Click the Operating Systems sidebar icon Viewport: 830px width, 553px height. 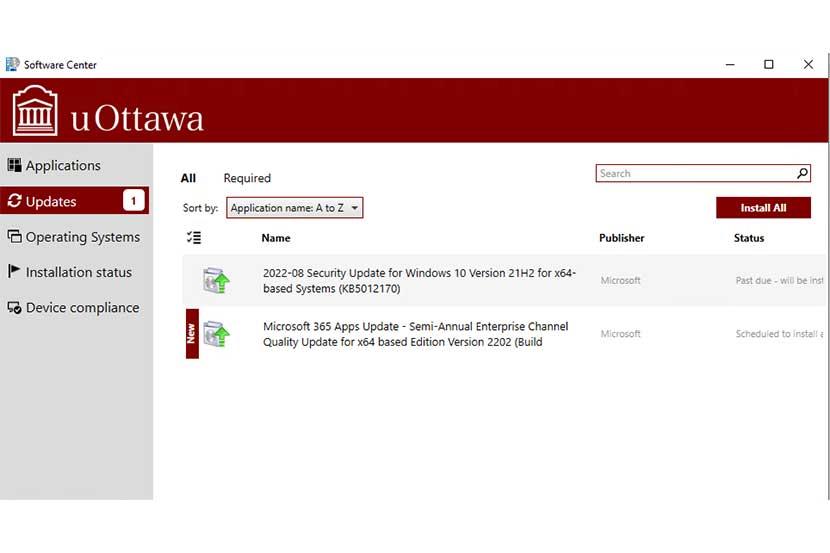click(x=14, y=237)
